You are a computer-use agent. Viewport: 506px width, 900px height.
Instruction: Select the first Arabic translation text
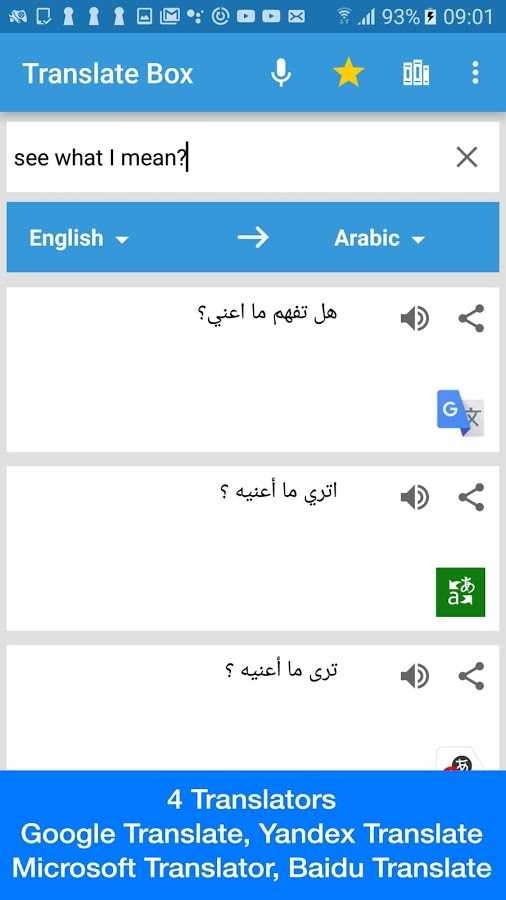pyautogui.click(x=267, y=313)
